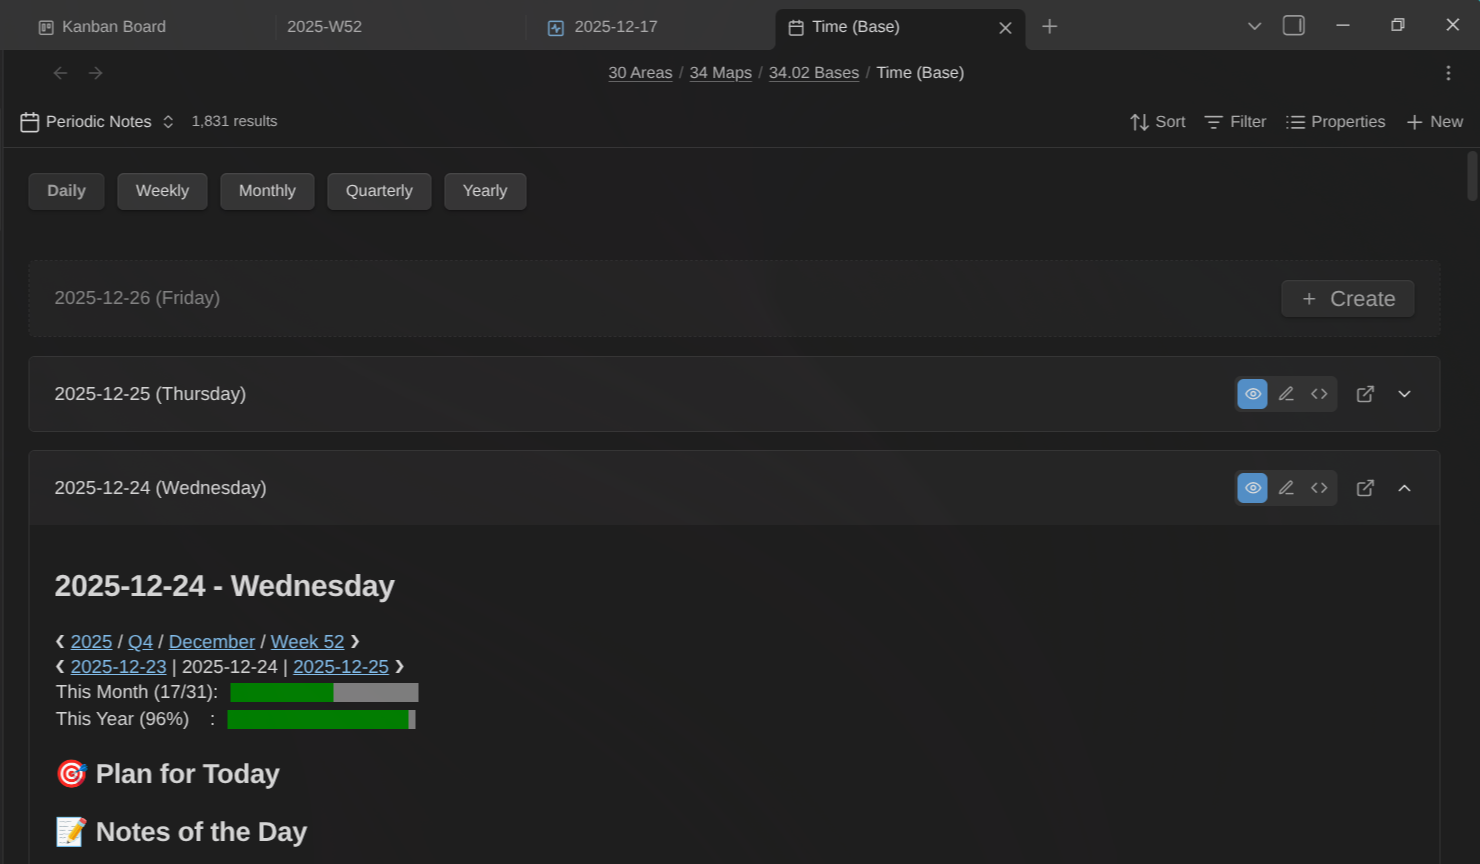Click the Notes of the Day heading
The width and height of the screenshot is (1480, 864).
tap(181, 832)
